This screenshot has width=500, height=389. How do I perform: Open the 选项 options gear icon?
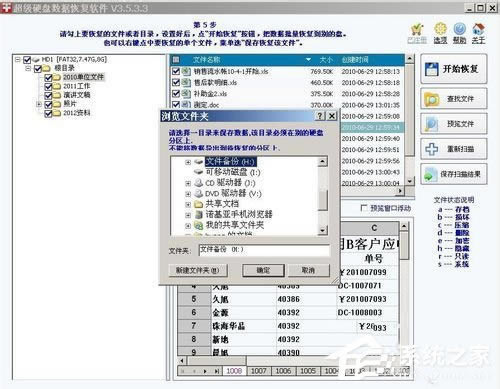coord(440,29)
